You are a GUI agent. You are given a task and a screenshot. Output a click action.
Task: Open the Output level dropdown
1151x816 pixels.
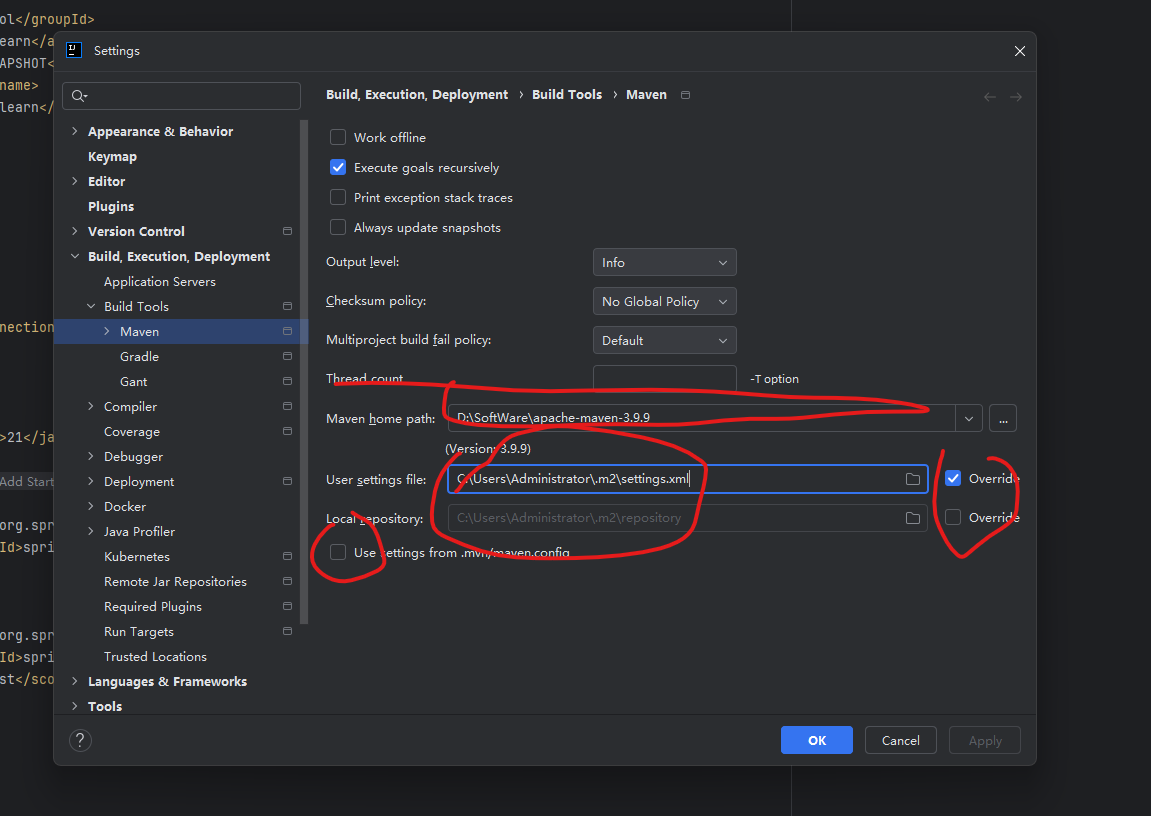pos(664,262)
